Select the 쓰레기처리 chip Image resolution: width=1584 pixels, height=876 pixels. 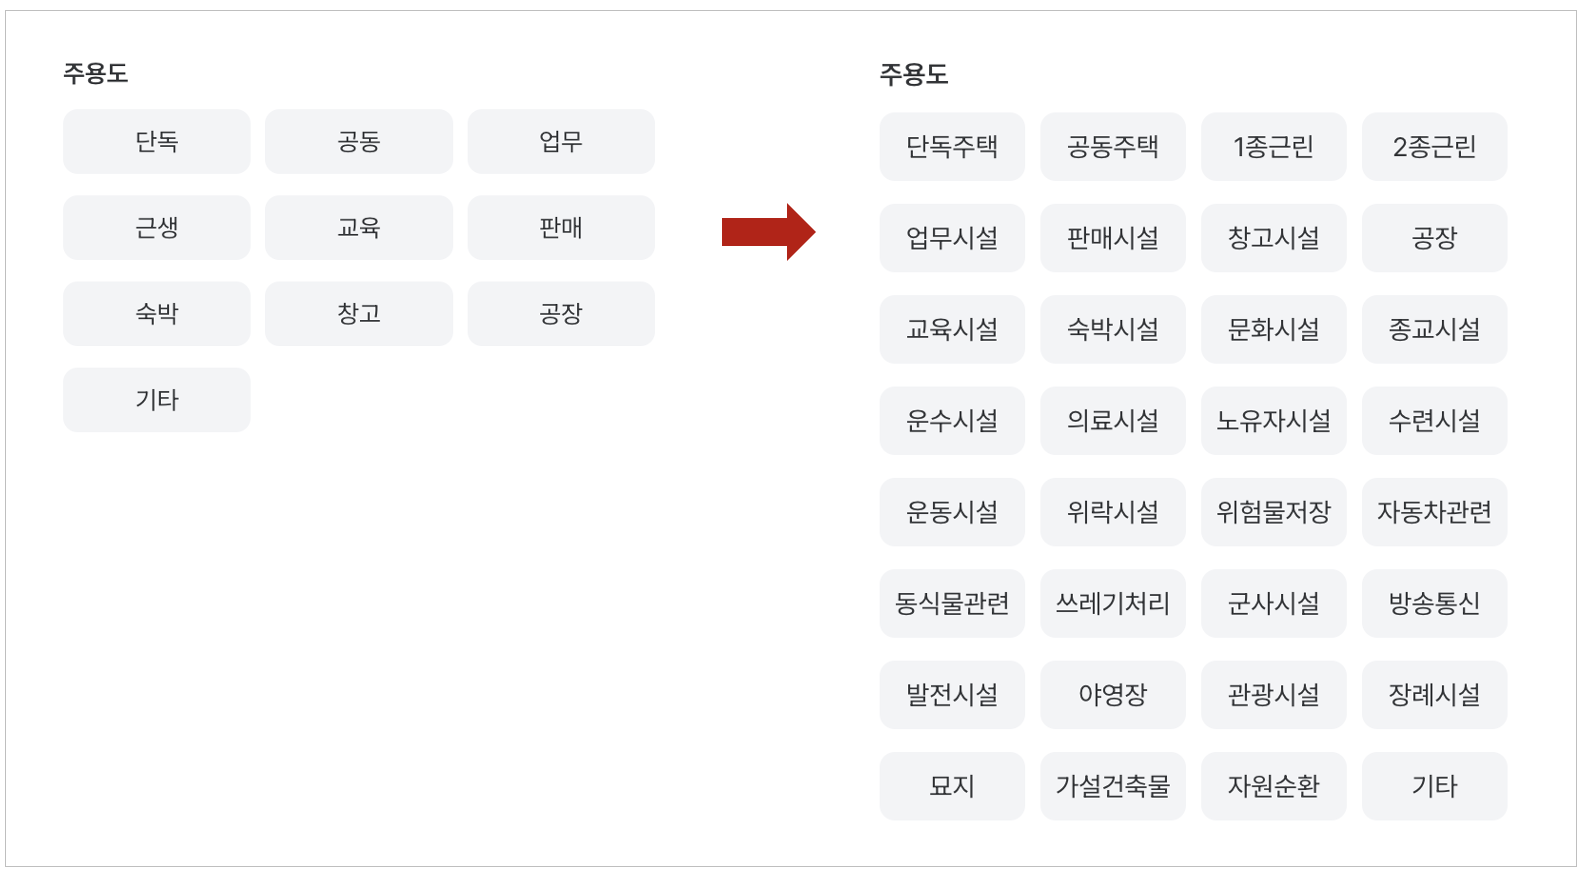(1112, 603)
